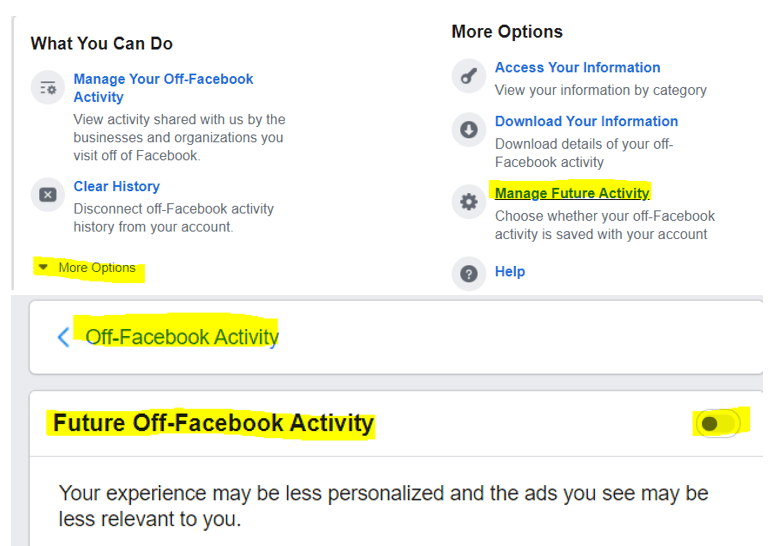This screenshot has width=783, height=546.
Task: Click the Help link text
Action: (509, 271)
